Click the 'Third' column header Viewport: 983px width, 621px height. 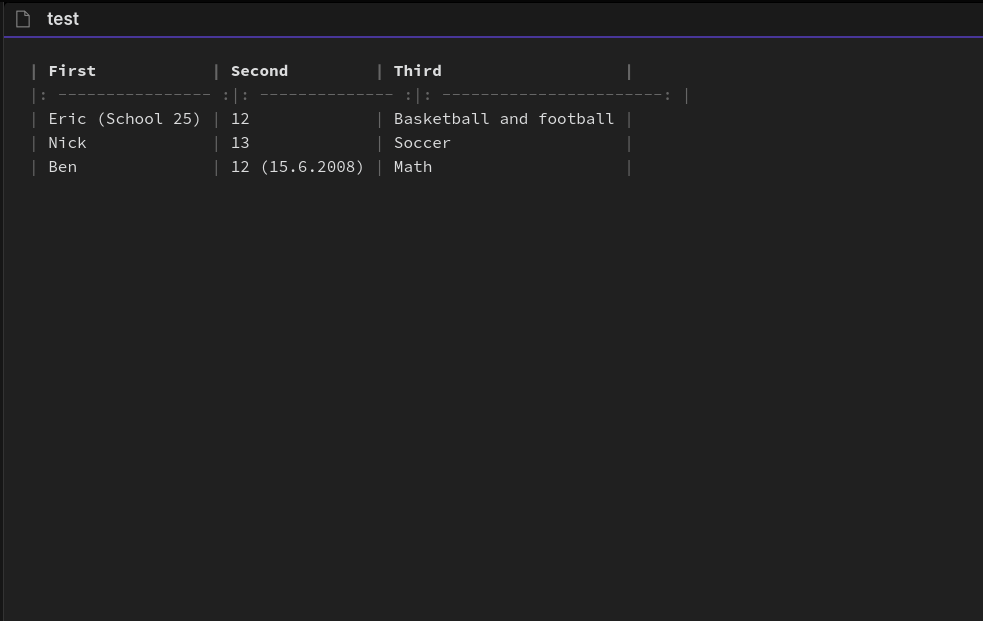pos(417,70)
